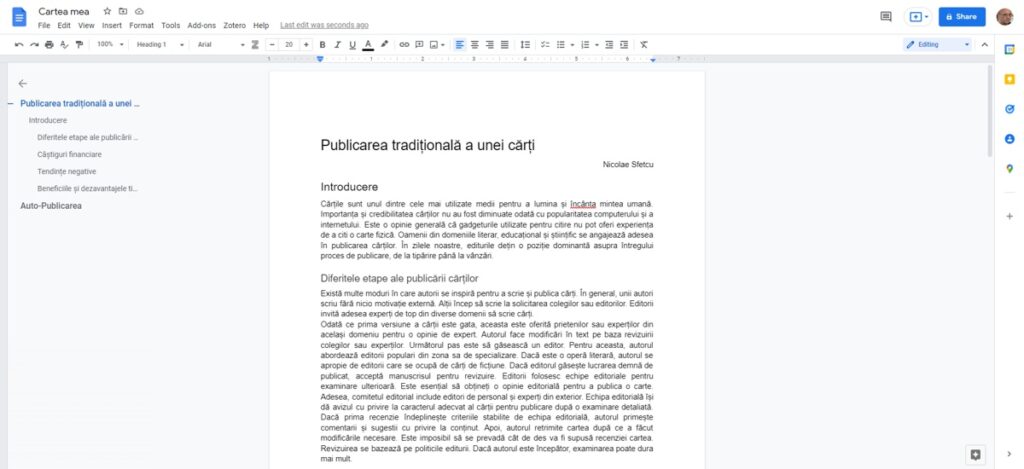
Task: Jump to Introducere in the outline
Action: tap(48, 120)
